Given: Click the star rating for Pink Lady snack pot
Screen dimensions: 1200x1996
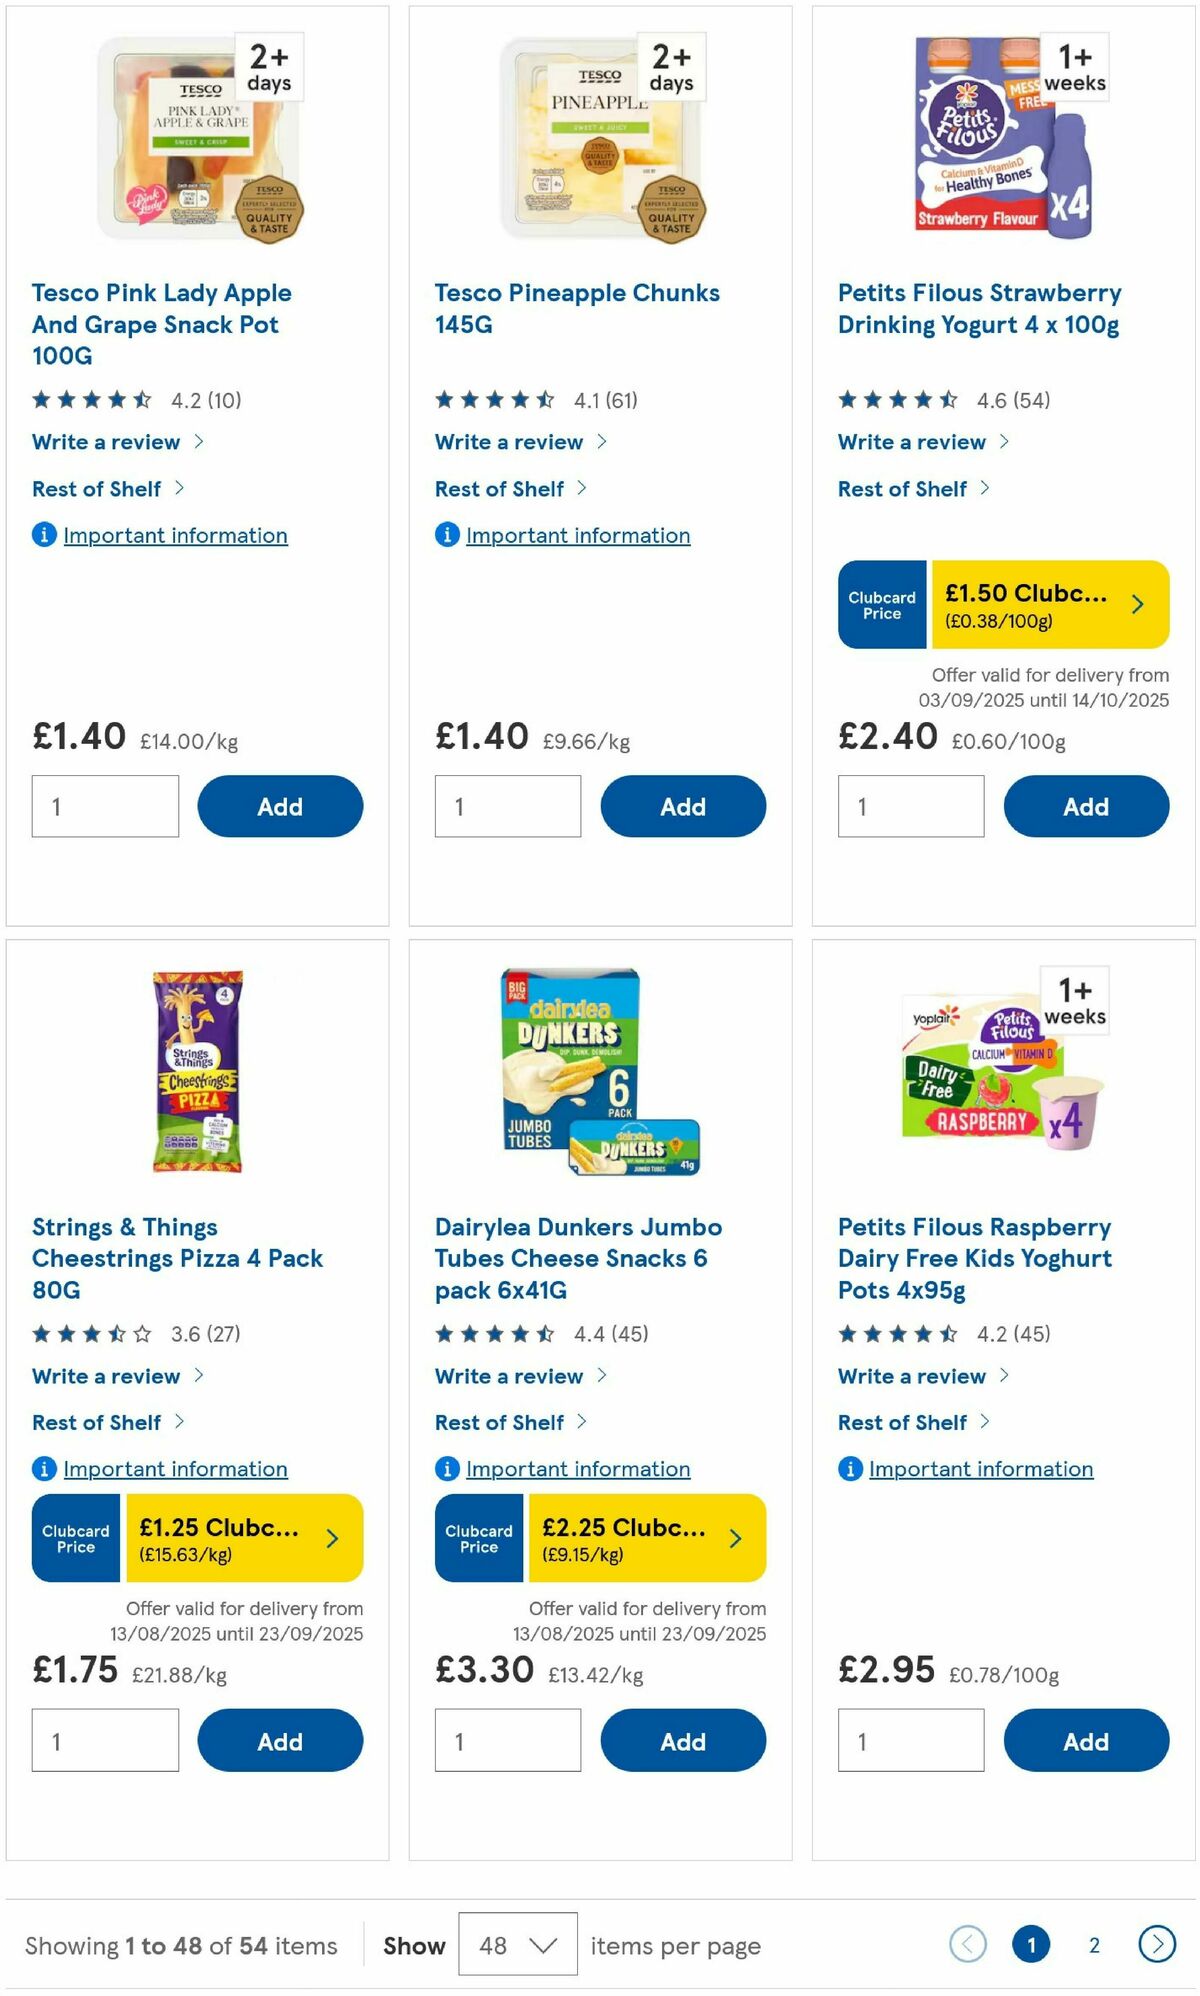Looking at the screenshot, I should (90, 398).
